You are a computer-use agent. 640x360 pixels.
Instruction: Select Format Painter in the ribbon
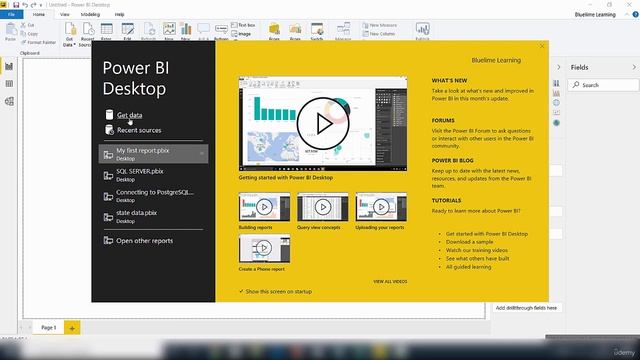[38, 42]
